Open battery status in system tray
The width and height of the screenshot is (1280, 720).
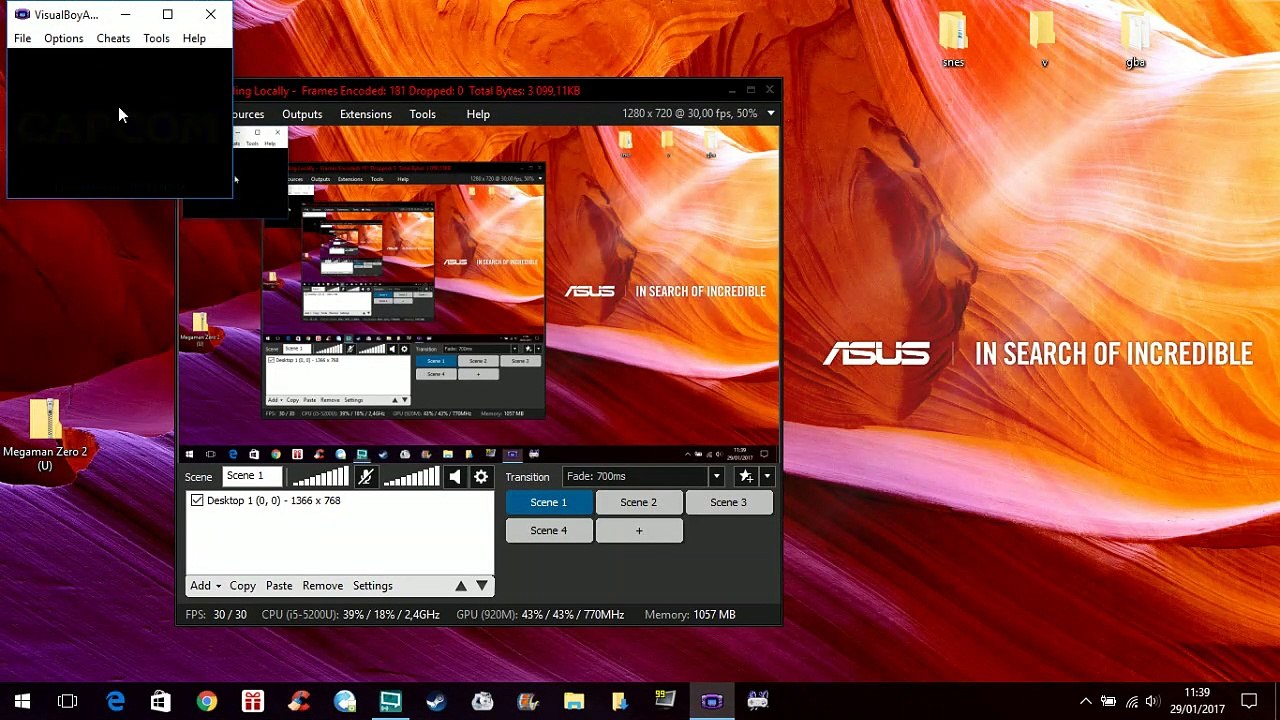click(1108, 701)
